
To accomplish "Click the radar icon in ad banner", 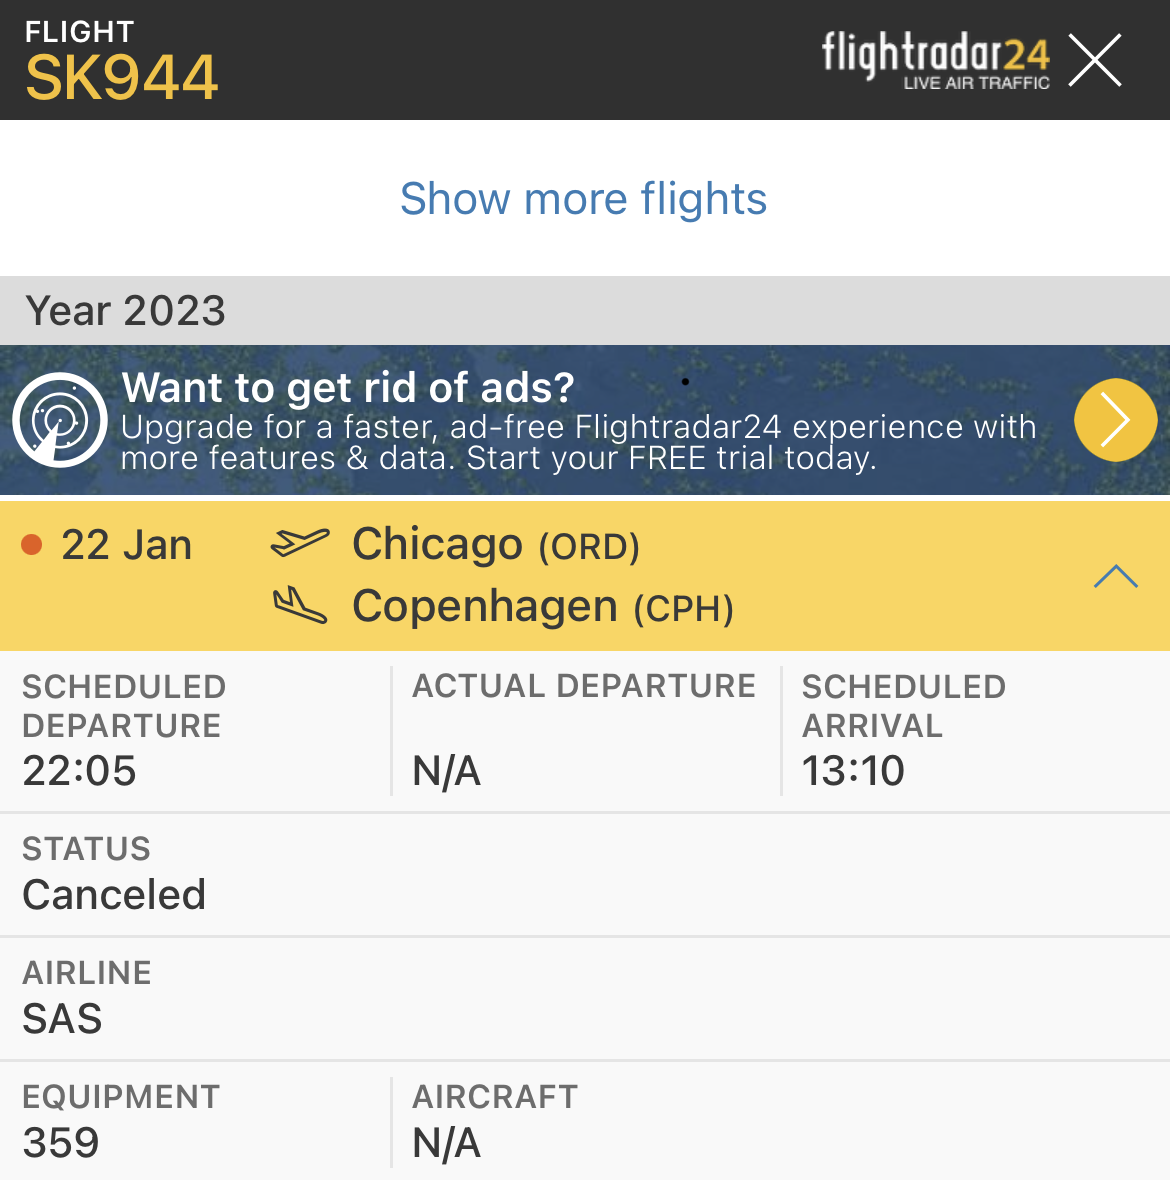I will (60, 420).
